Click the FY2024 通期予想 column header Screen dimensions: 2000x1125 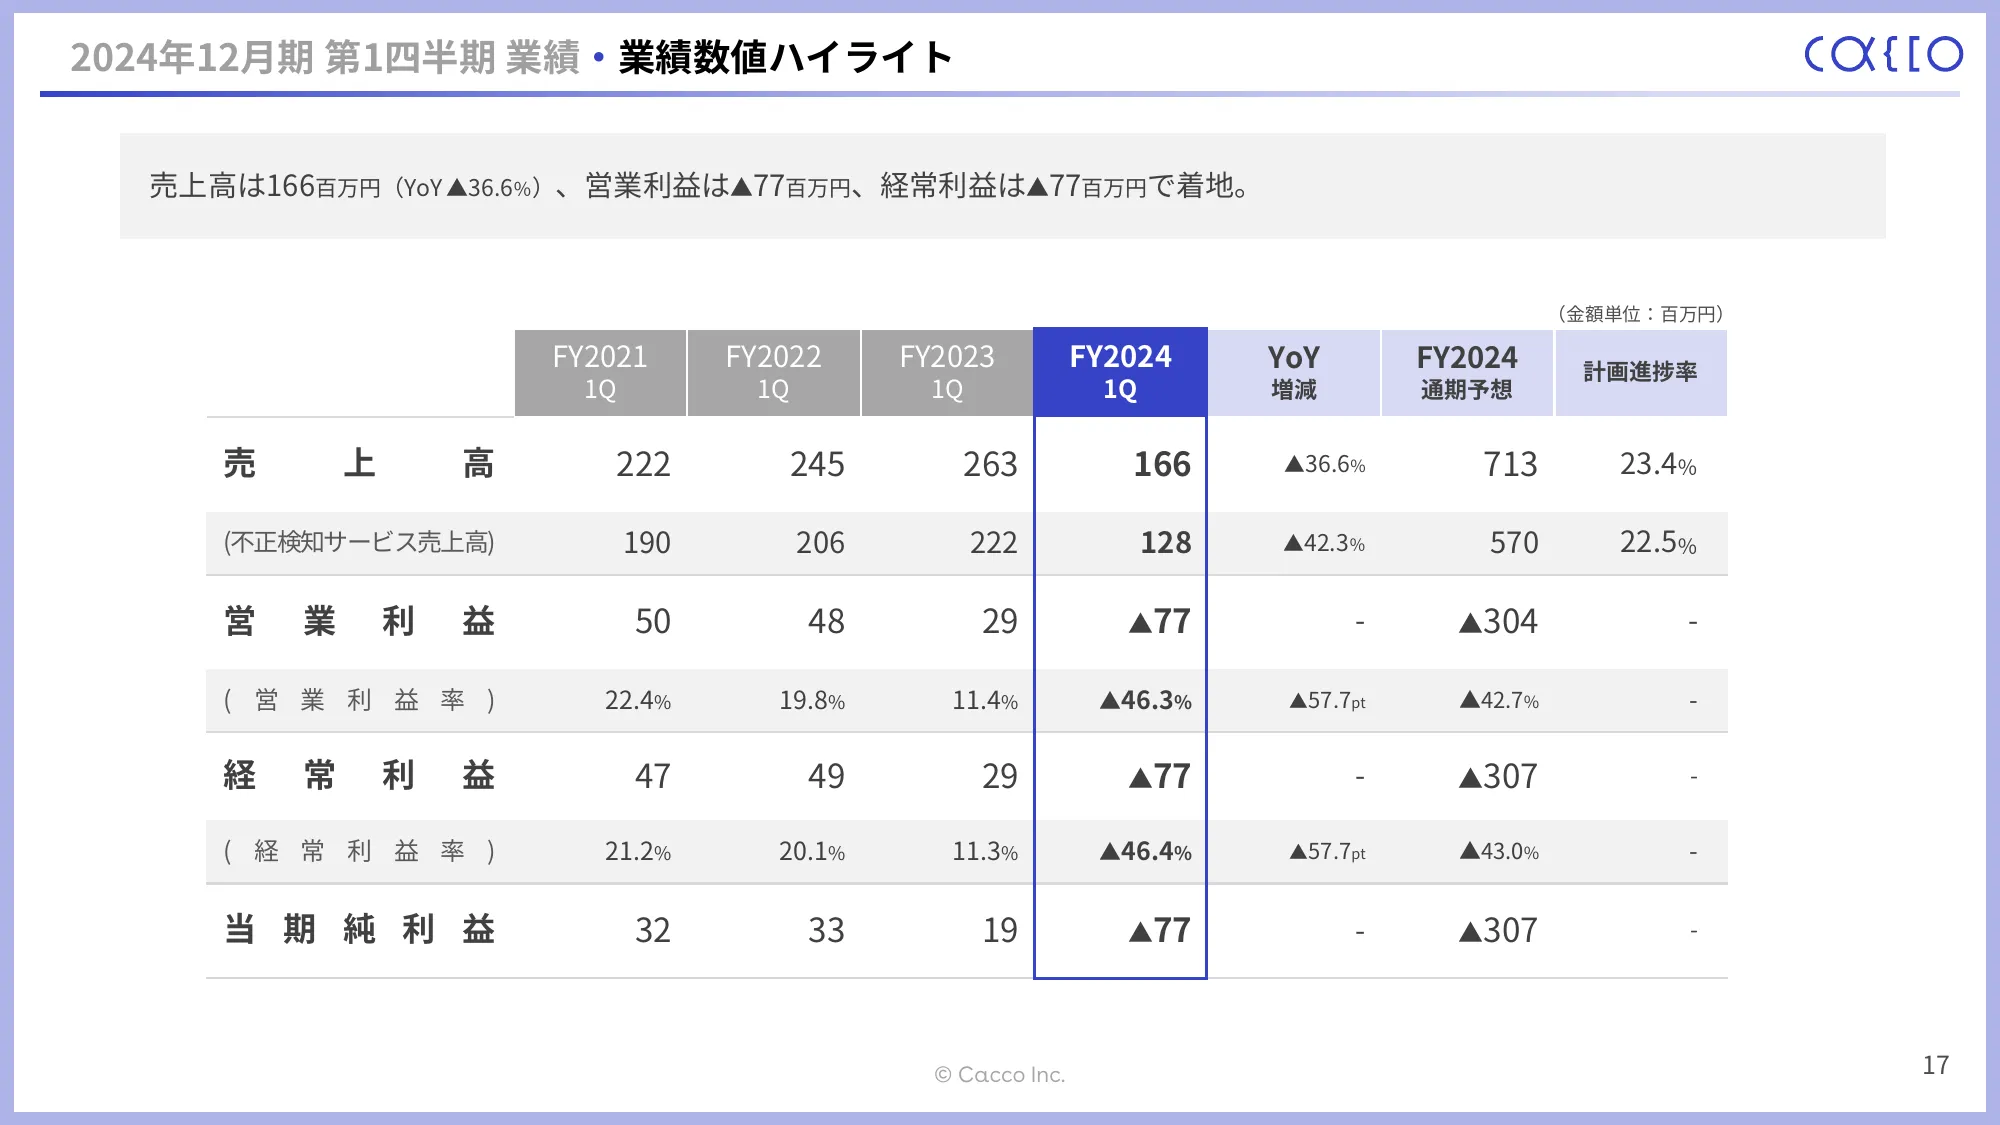pyautogui.click(x=1467, y=372)
